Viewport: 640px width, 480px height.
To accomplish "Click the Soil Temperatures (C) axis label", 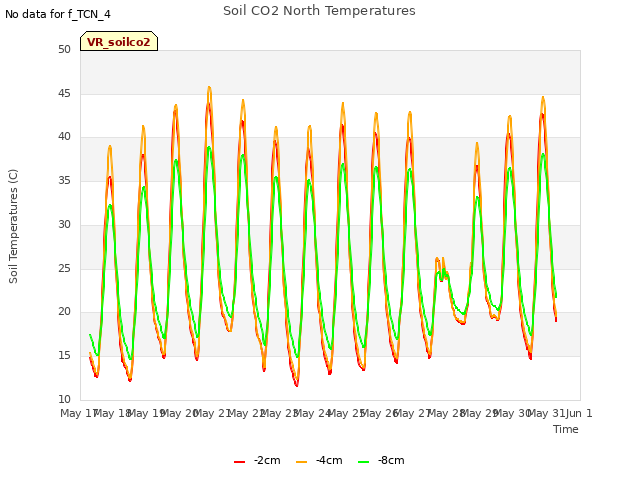I will click(13, 226).
